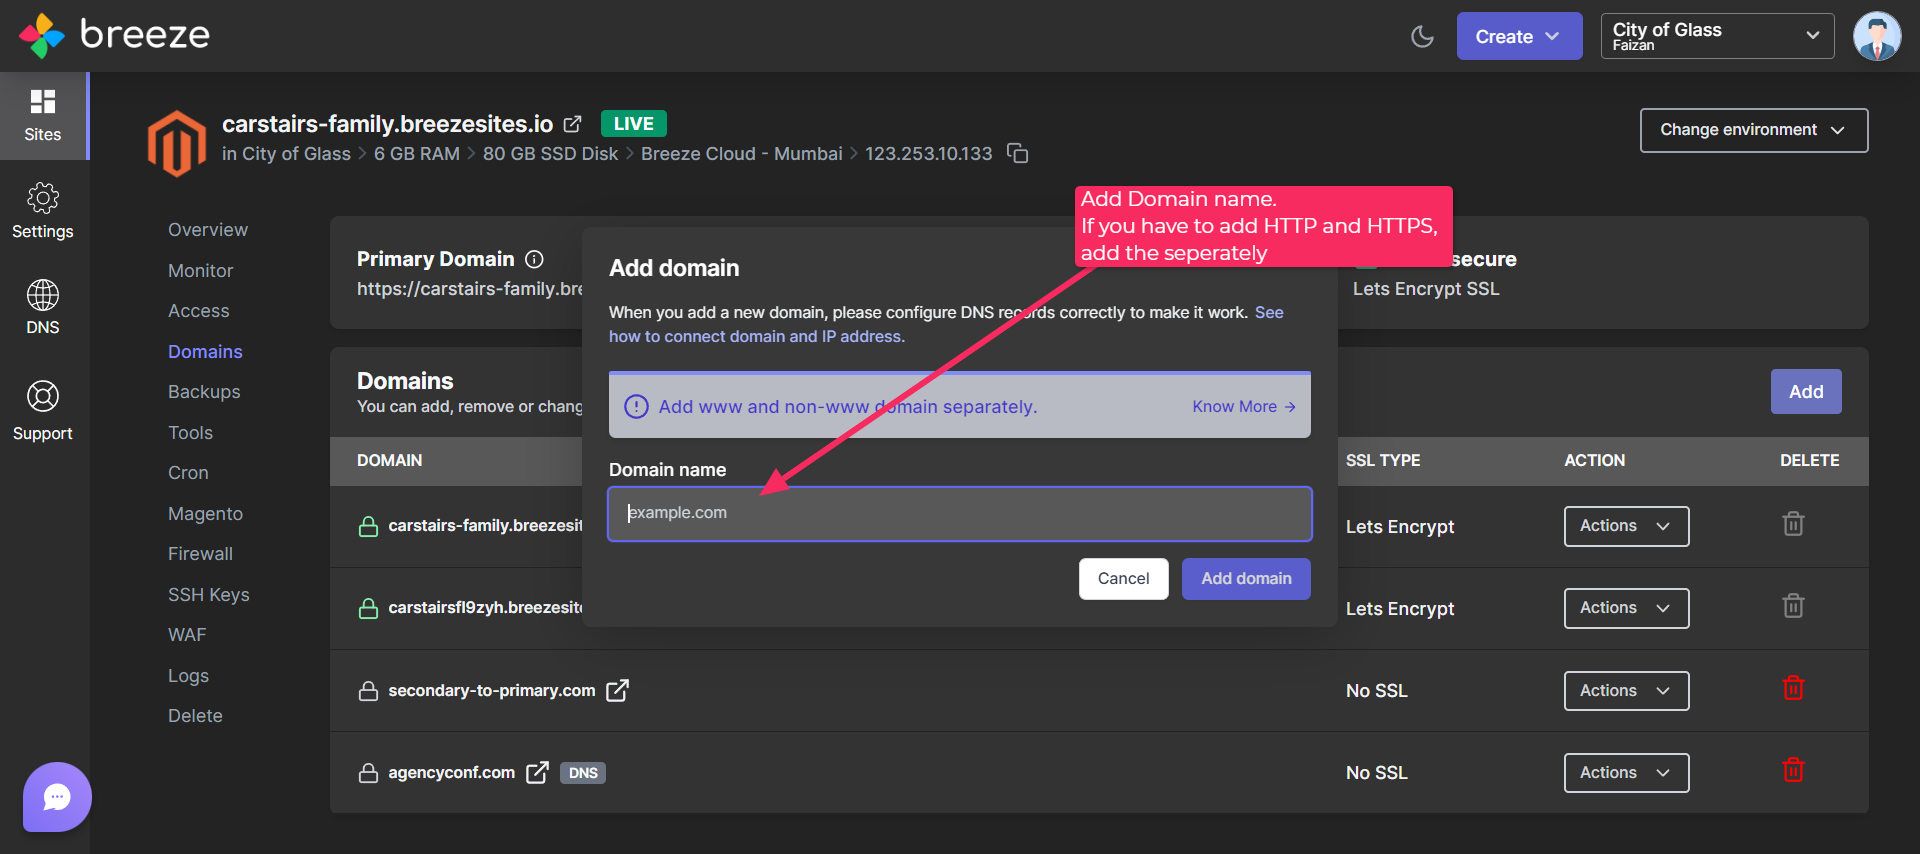Open Backups menu item
The height and width of the screenshot is (854, 1920).
(x=204, y=392)
